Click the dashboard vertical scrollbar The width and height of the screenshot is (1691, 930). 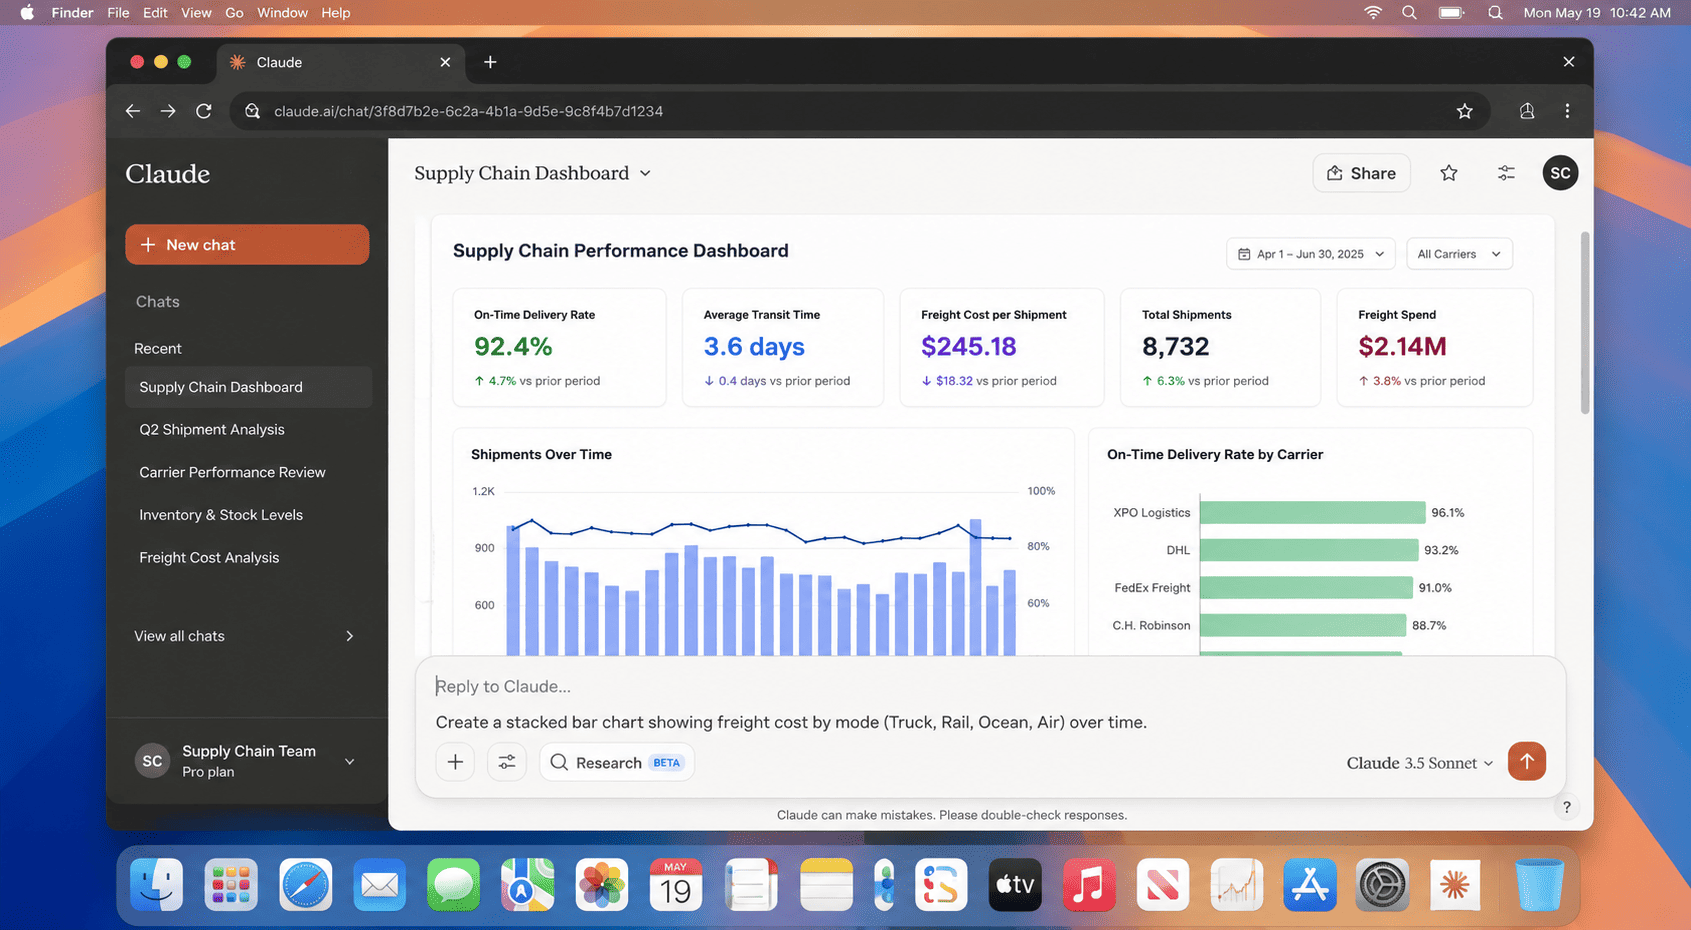tap(1584, 323)
